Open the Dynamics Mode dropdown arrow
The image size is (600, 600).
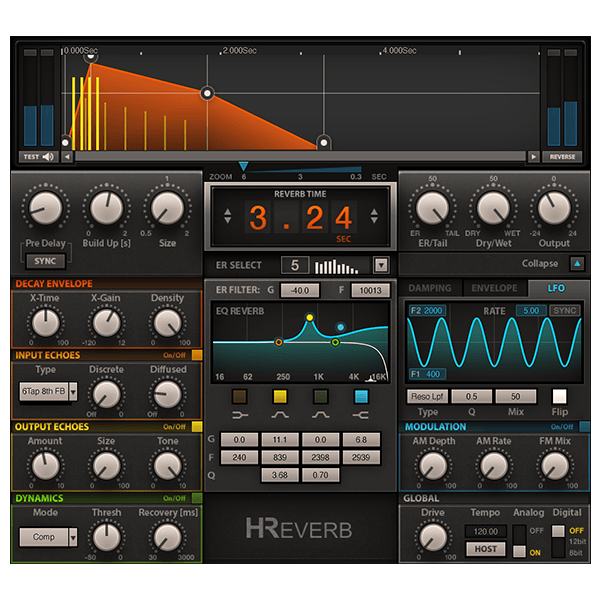click(x=73, y=537)
